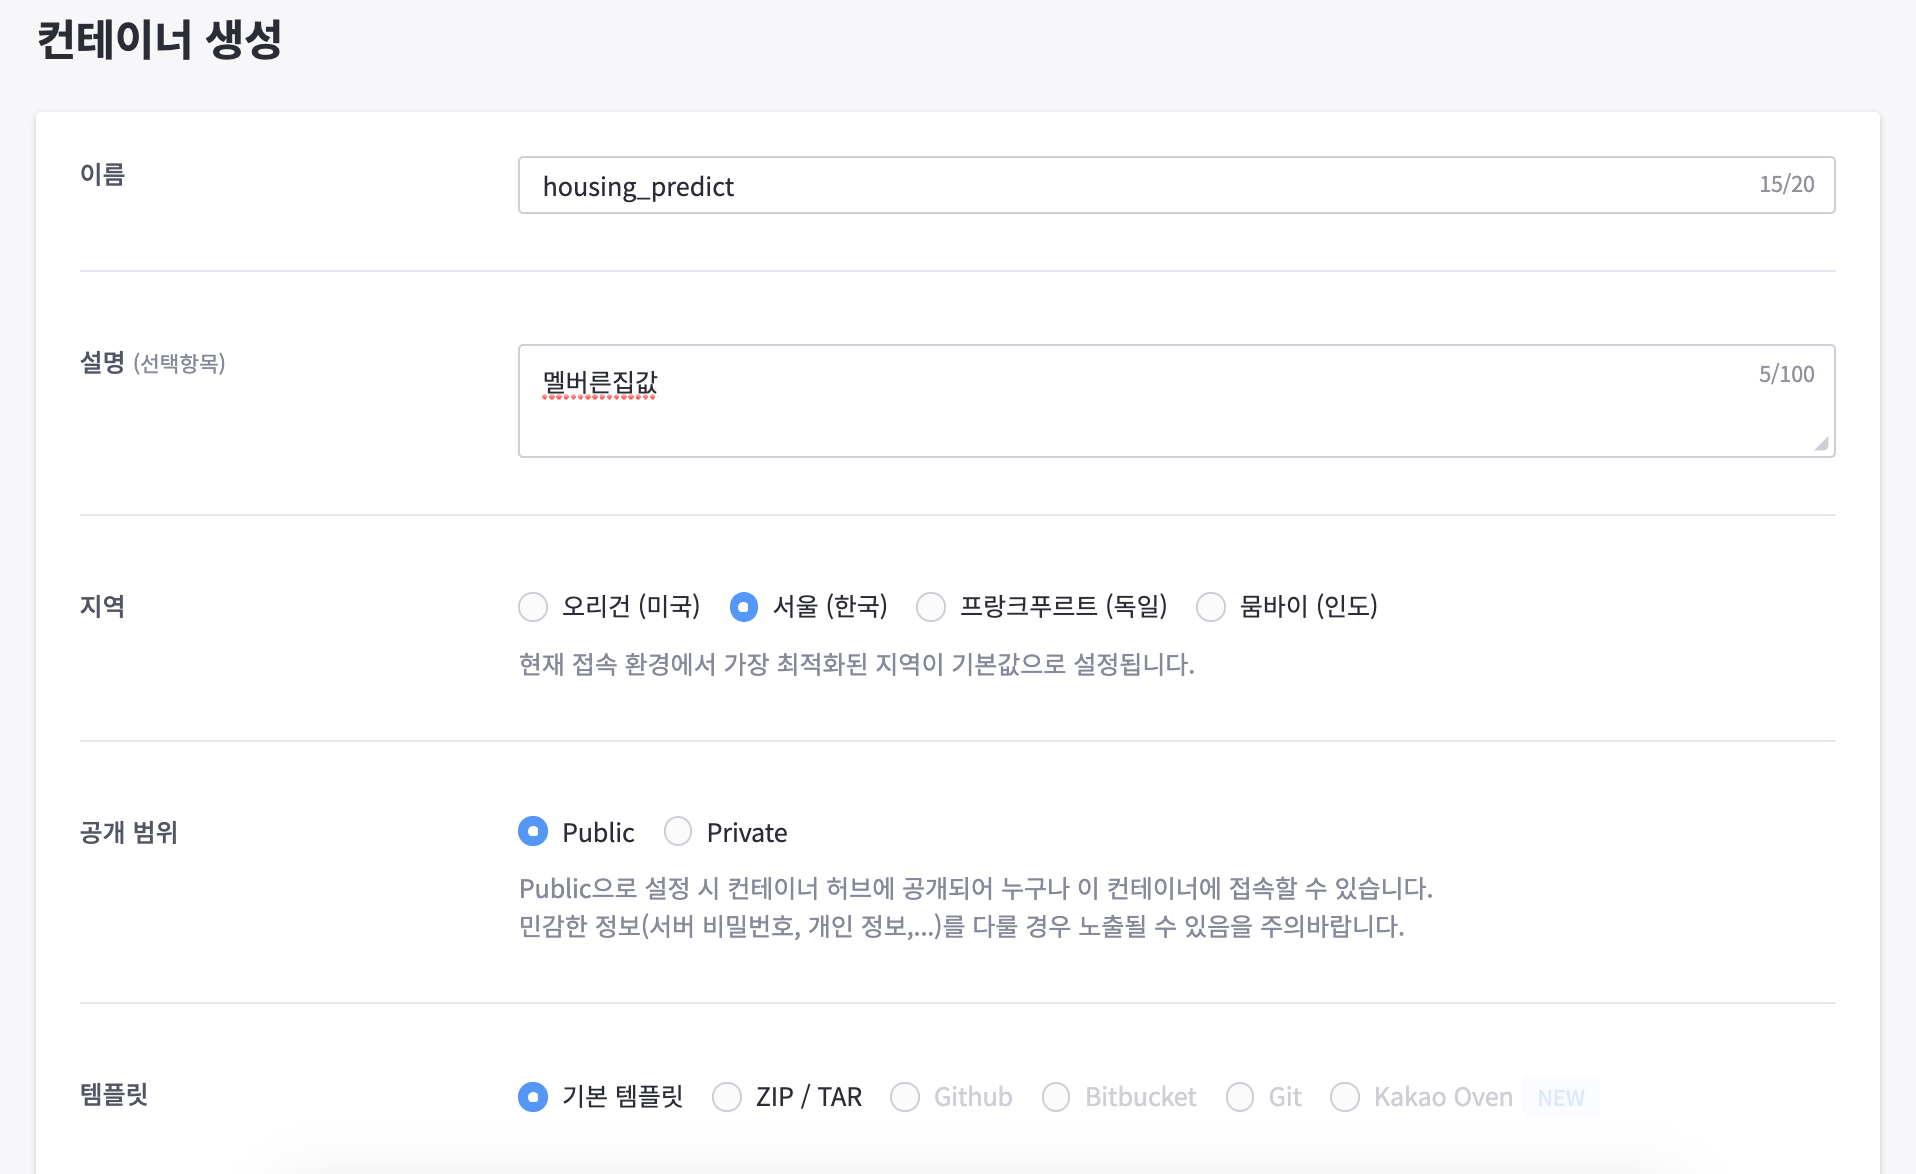Click the 설명 description textarea
Screen dimensions: 1916x1174
(1176, 401)
